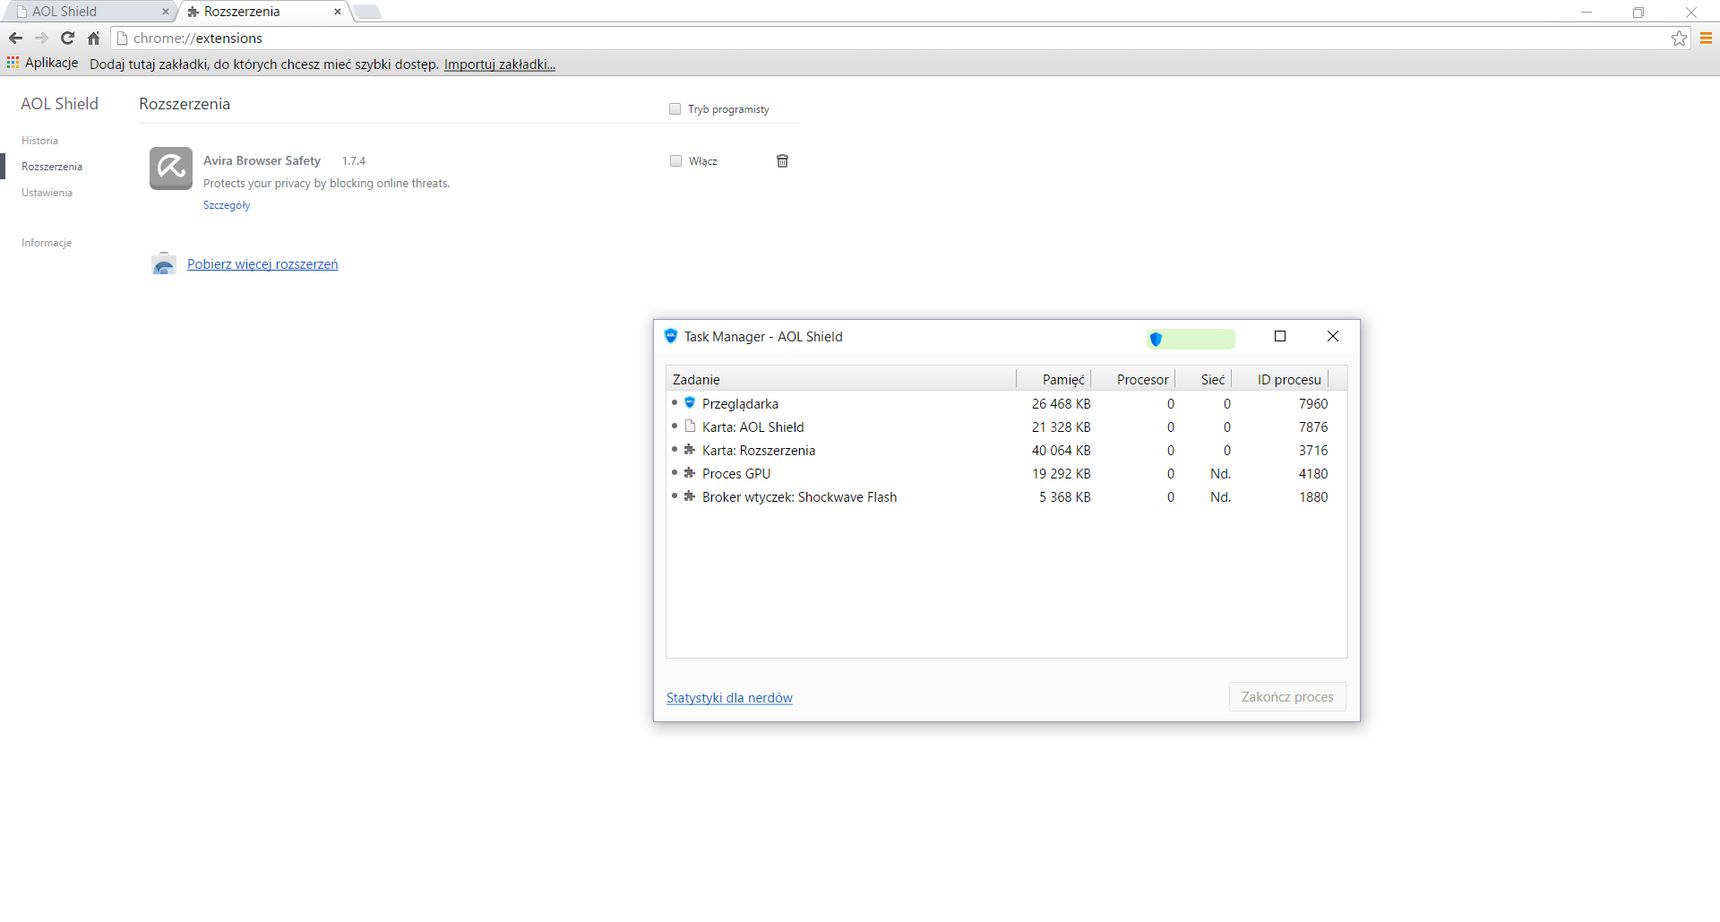1720x922 pixels.
Task: Open Historia in the sidebar
Action: coord(40,141)
